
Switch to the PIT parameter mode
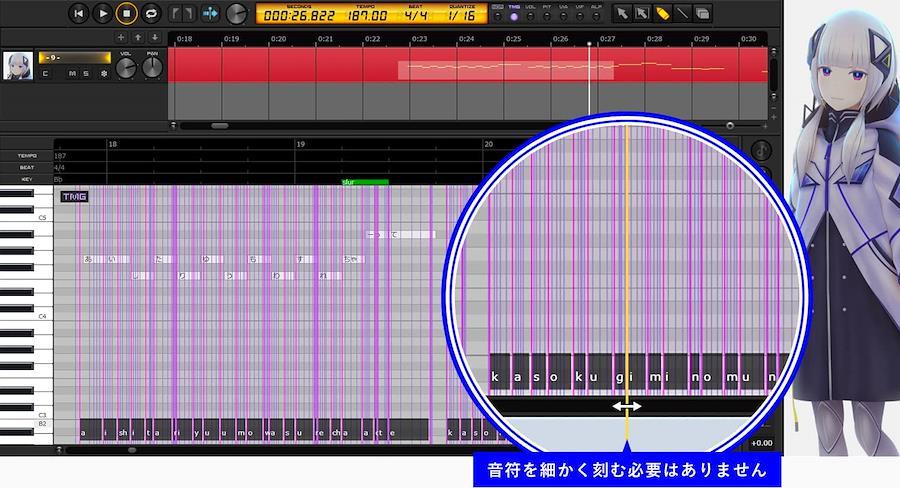(547, 12)
